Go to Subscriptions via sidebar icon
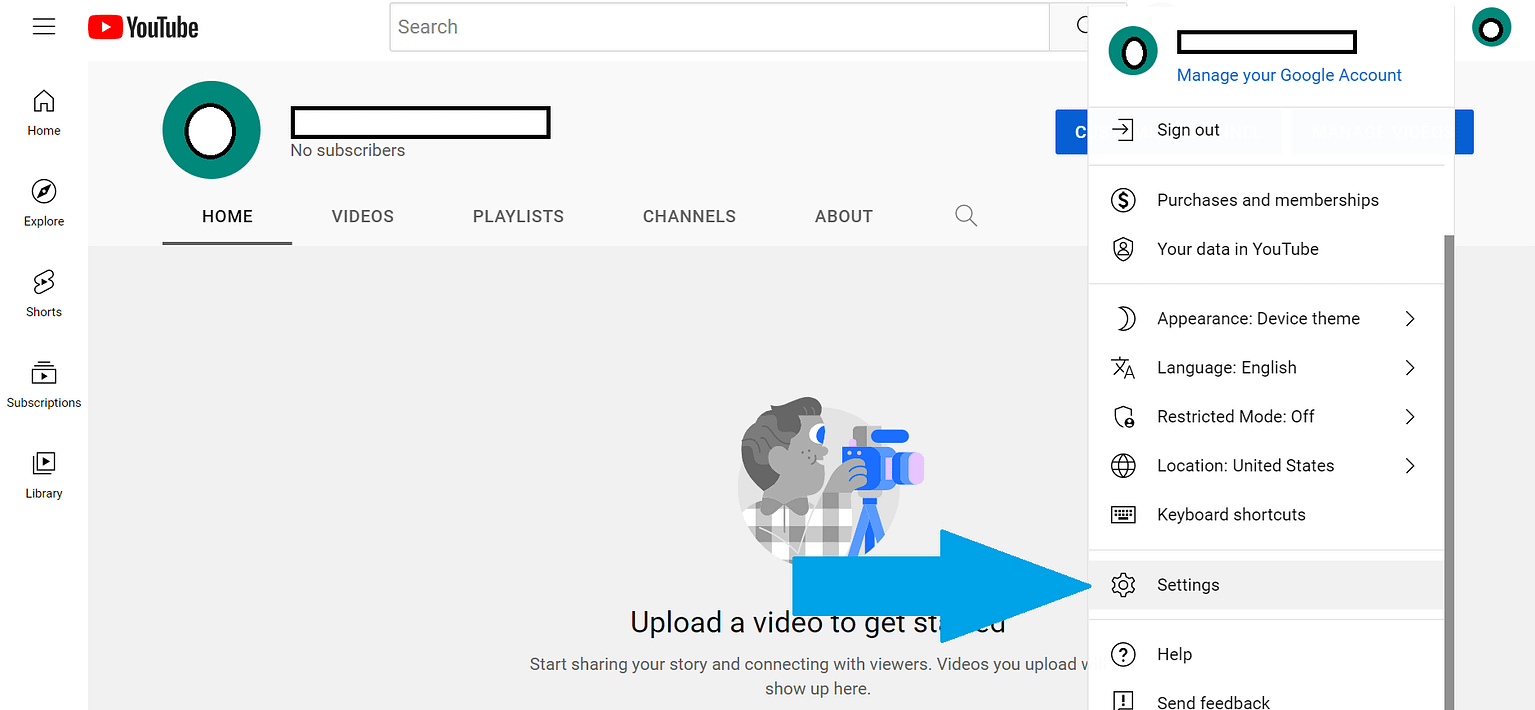 pos(43,383)
